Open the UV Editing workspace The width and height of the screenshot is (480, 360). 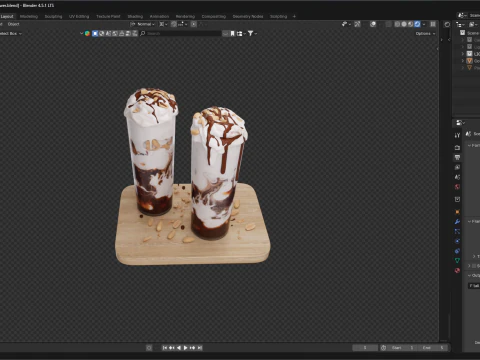pyautogui.click(x=79, y=16)
